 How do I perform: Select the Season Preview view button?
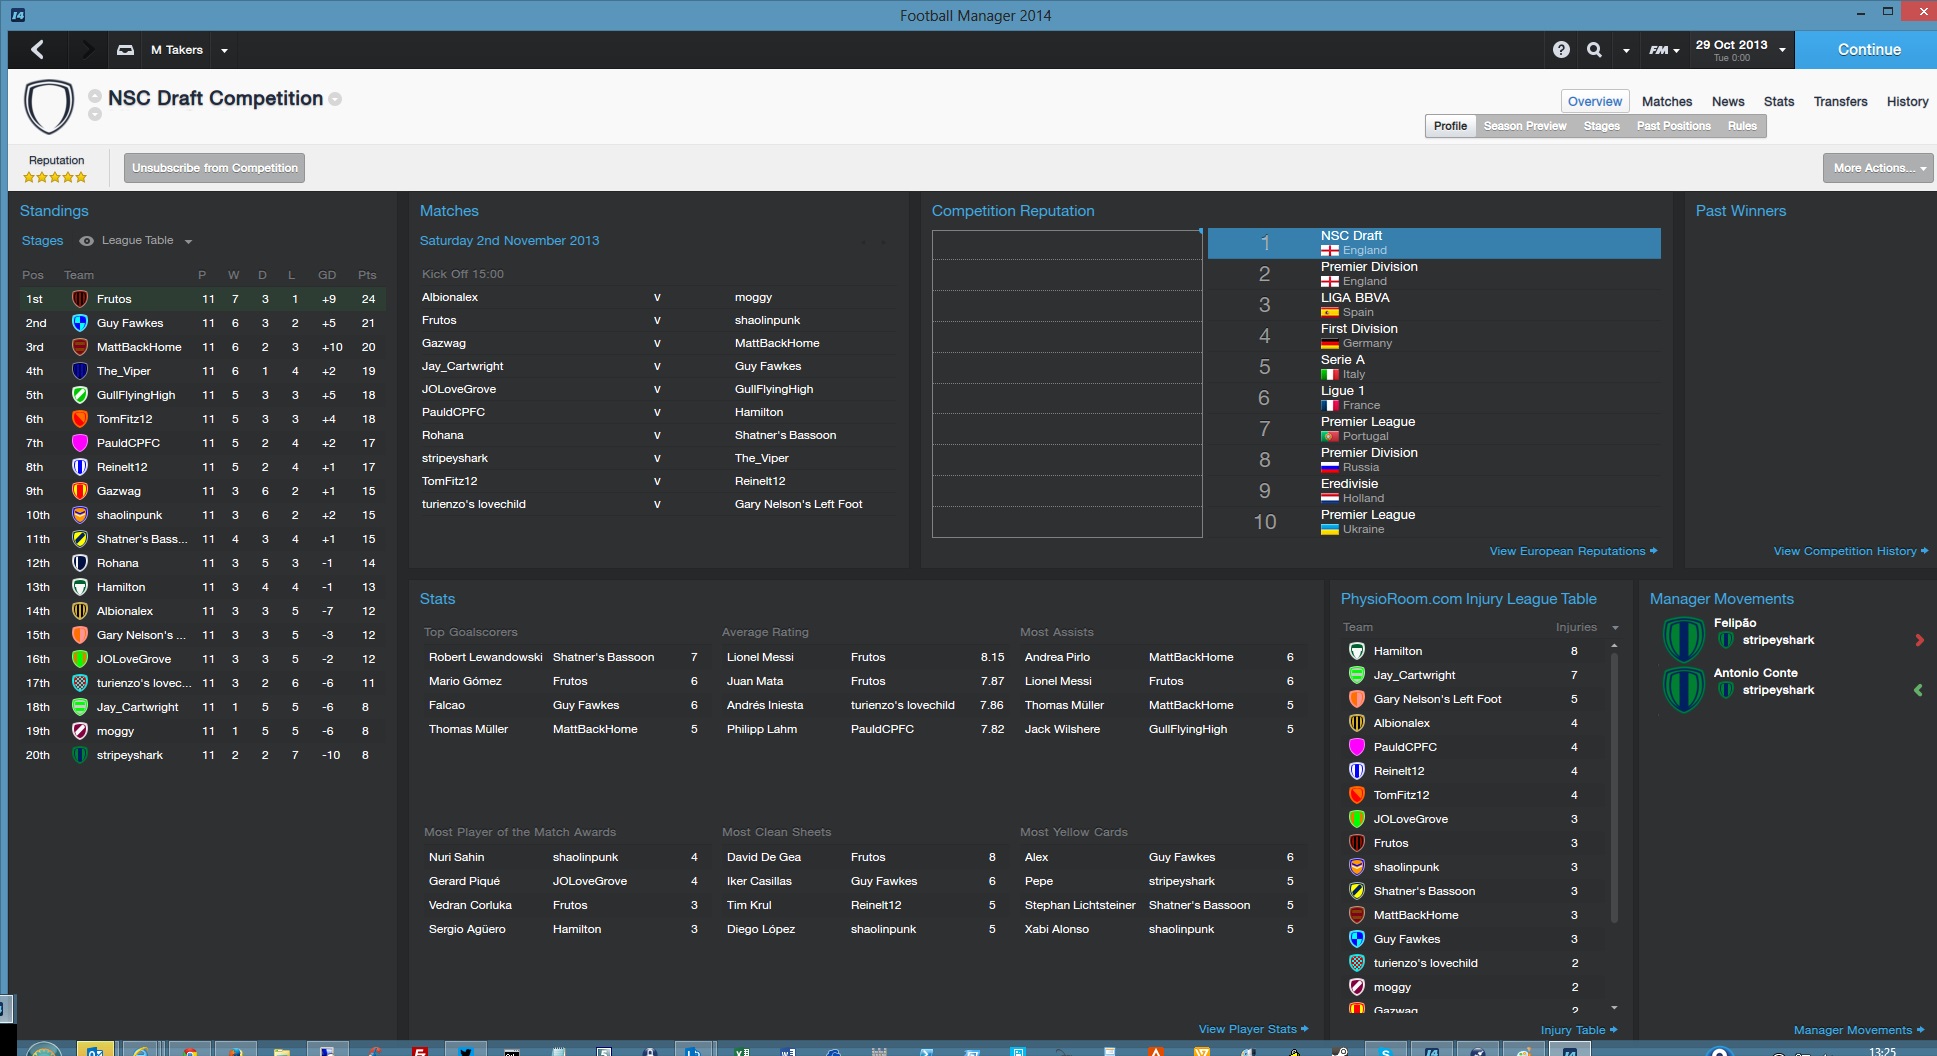coord(1525,126)
